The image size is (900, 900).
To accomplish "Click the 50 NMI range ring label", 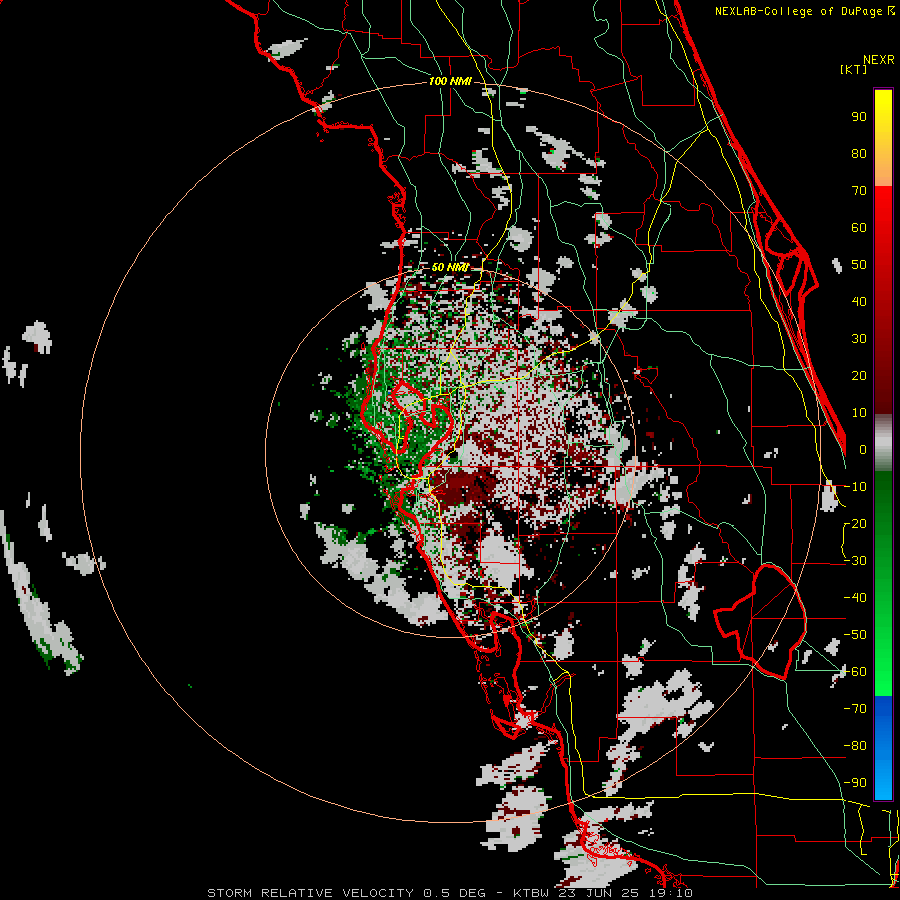I will [x=450, y=267].
